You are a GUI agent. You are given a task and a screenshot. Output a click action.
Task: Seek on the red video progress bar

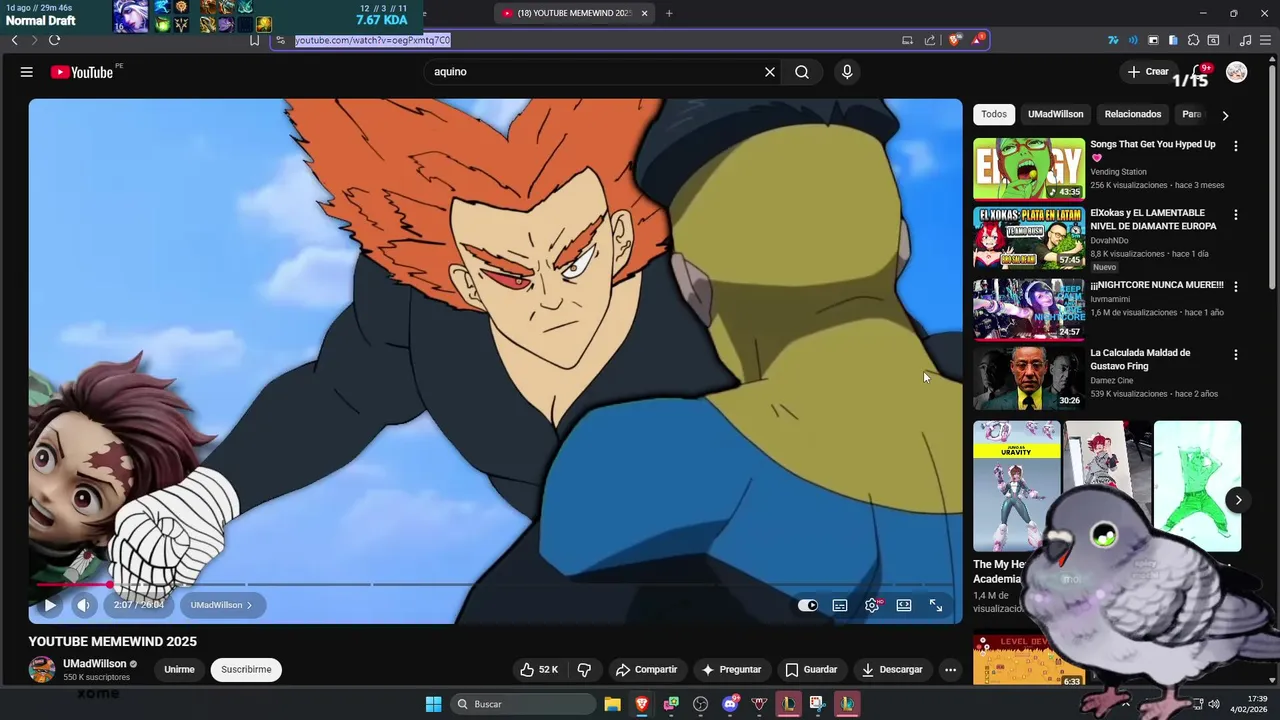coord(495,584)
